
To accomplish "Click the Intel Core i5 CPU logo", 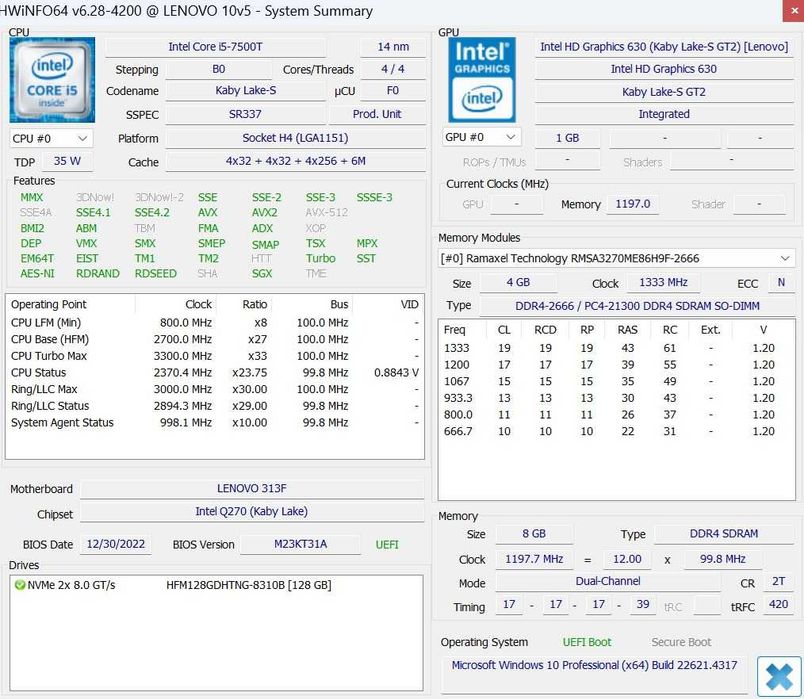I will click(x=52, y=79).
